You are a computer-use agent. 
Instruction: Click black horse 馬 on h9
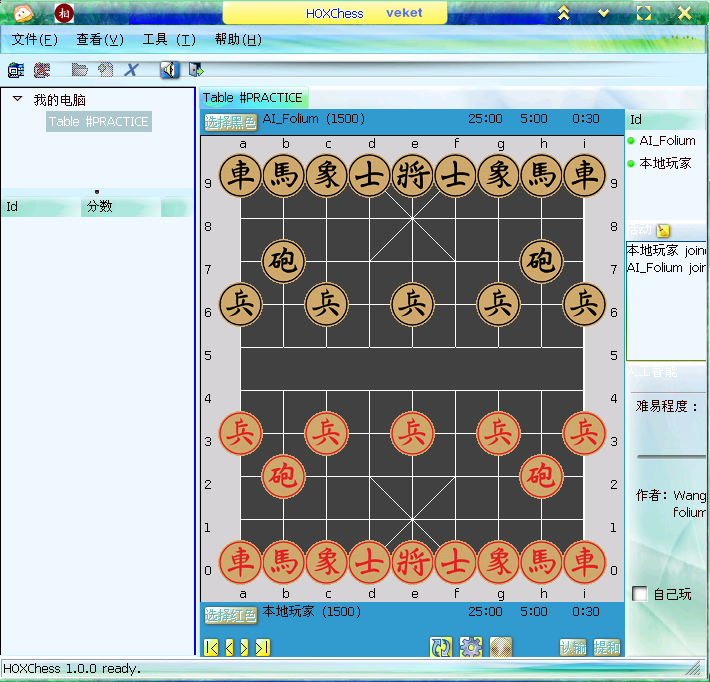pyautogui.click(x=542, y=175)
